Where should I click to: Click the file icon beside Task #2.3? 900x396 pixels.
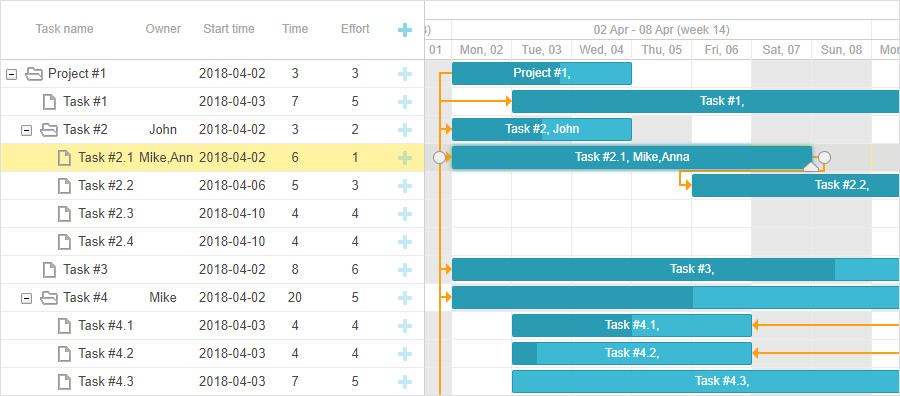(x=65, y=214)
